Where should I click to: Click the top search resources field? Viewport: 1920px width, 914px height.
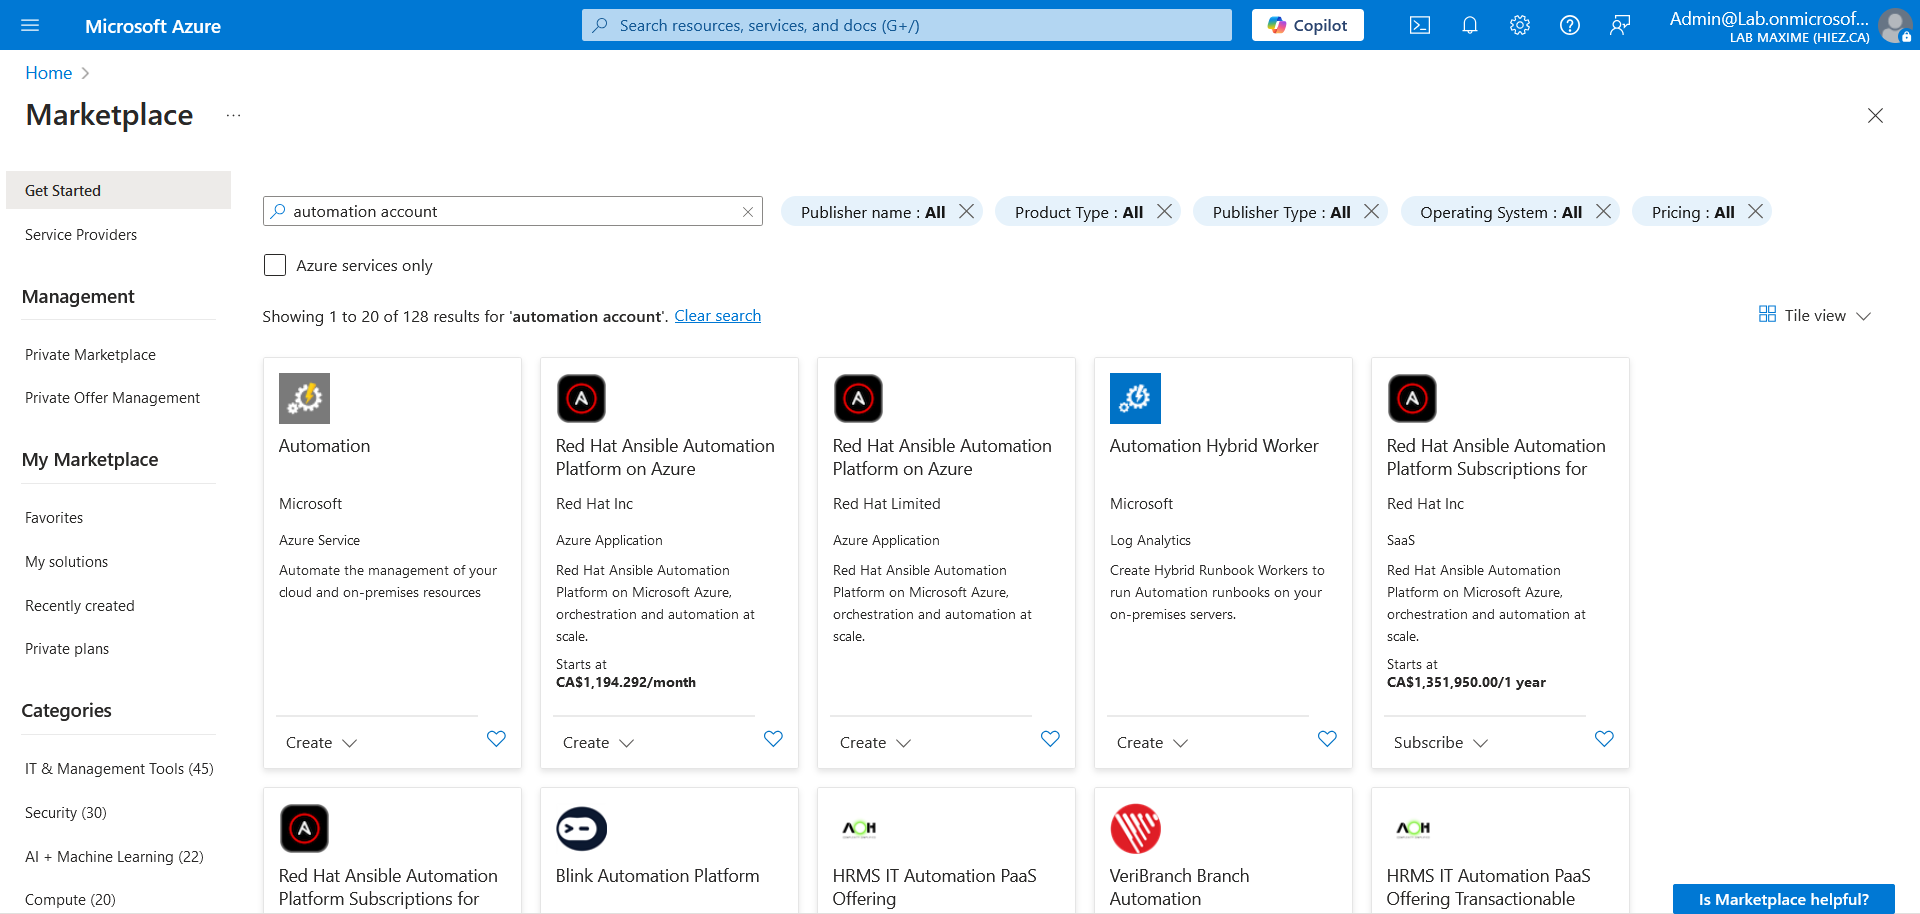(906, 26)
